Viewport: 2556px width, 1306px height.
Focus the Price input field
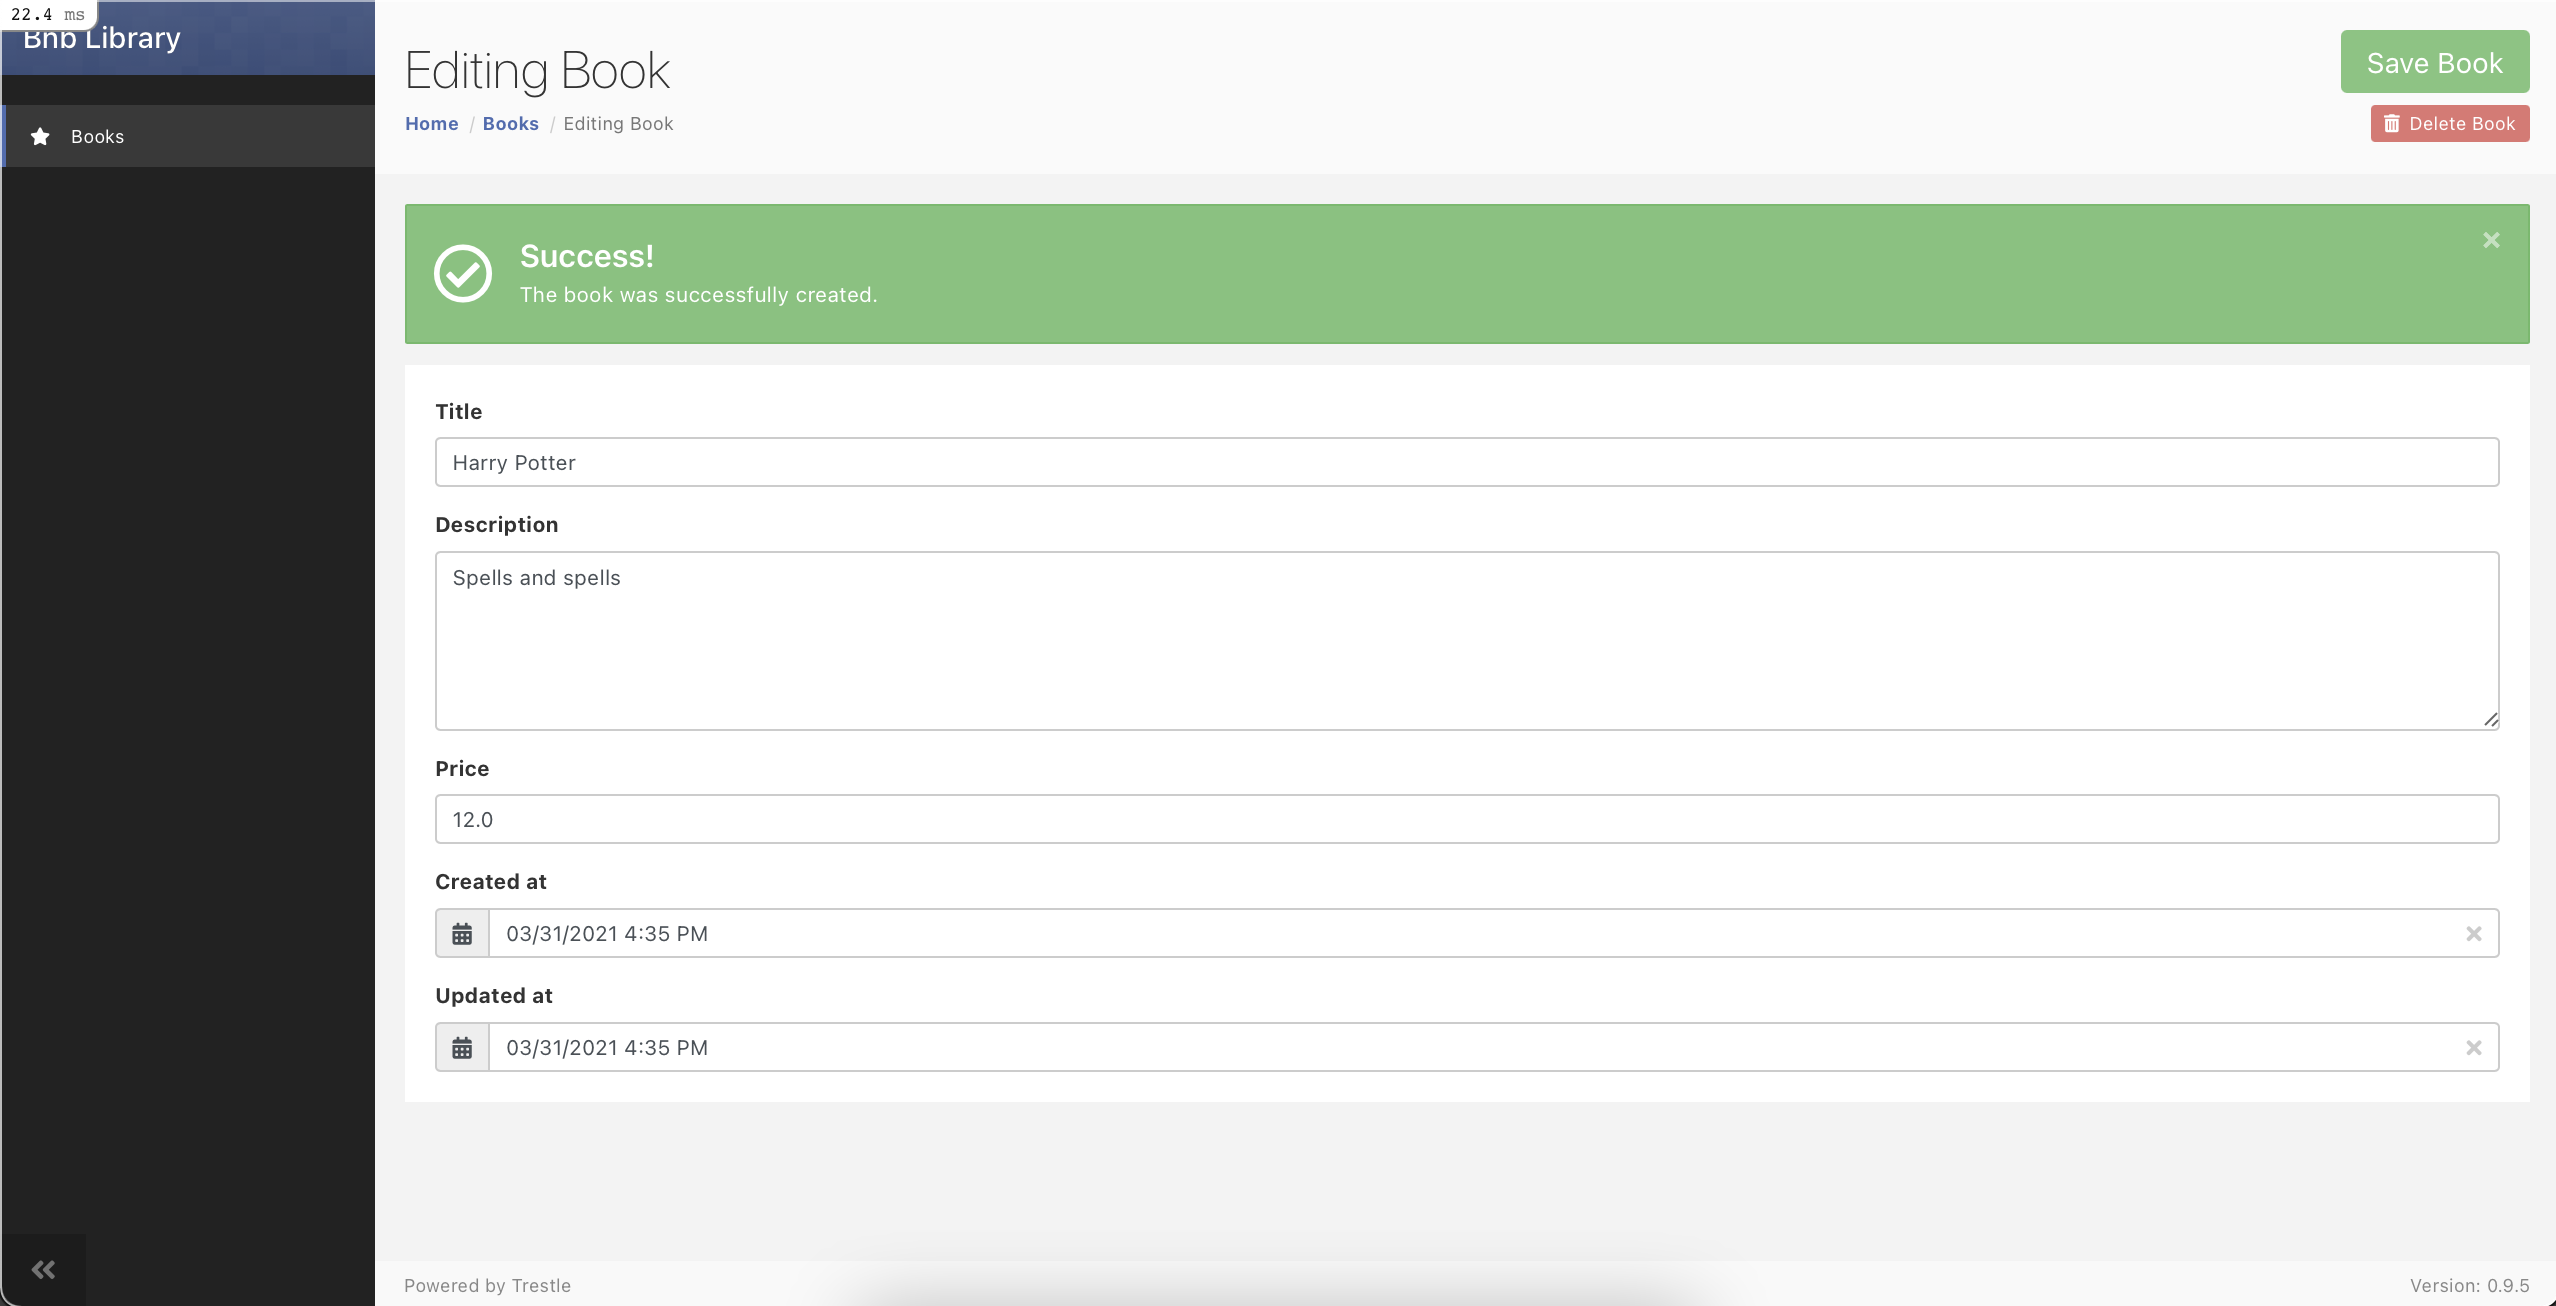click(x=1466, y=819)
